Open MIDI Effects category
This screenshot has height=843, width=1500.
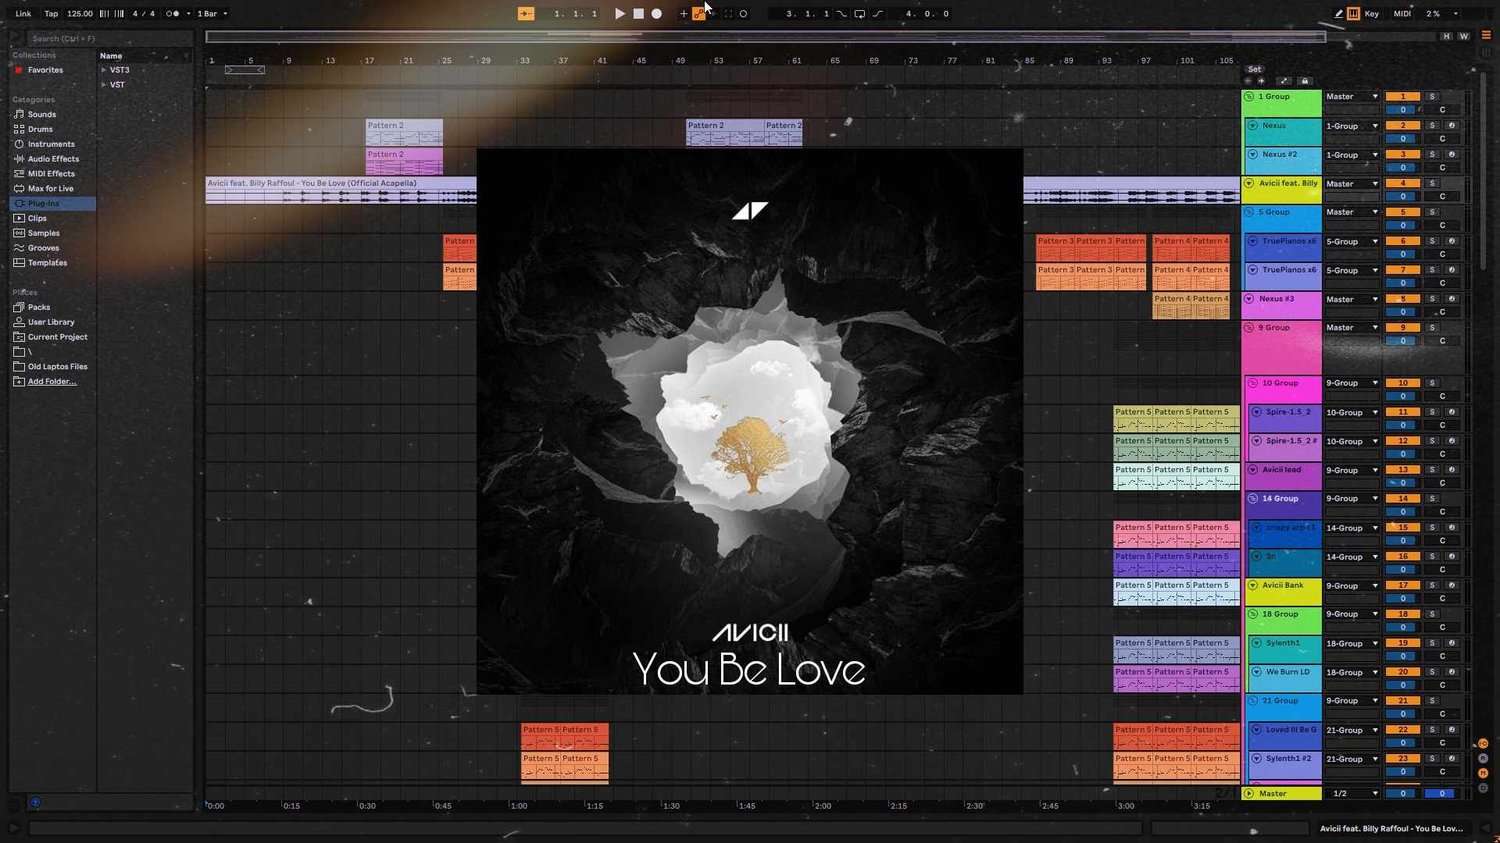click(50, 174)
